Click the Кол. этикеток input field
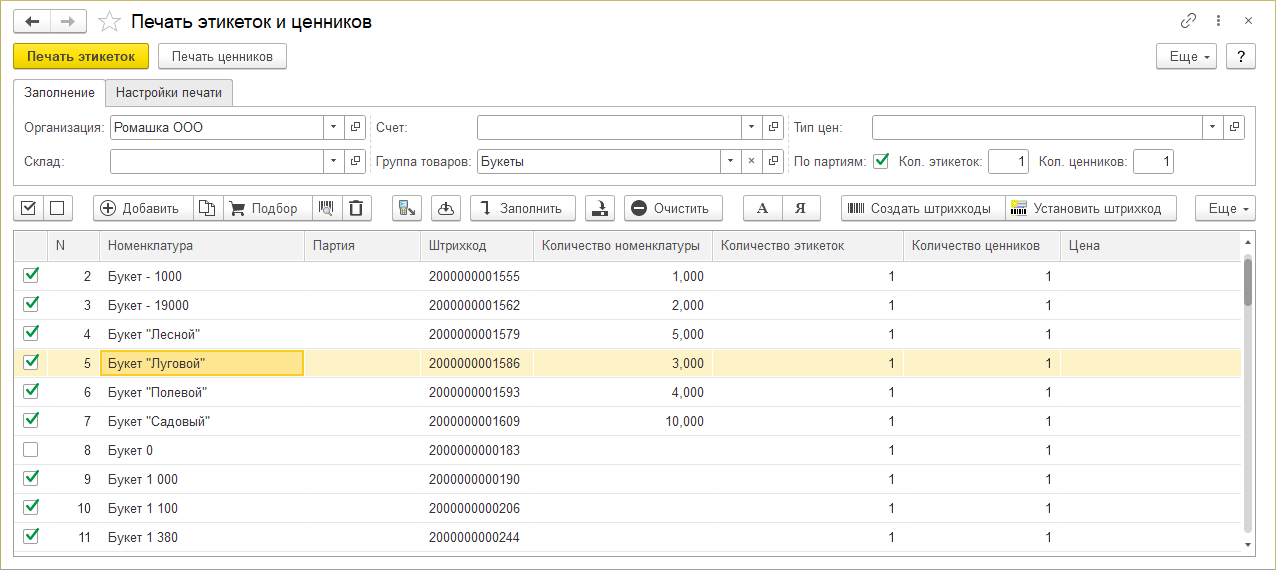 pyautogui.click(x=1008, y=161)
